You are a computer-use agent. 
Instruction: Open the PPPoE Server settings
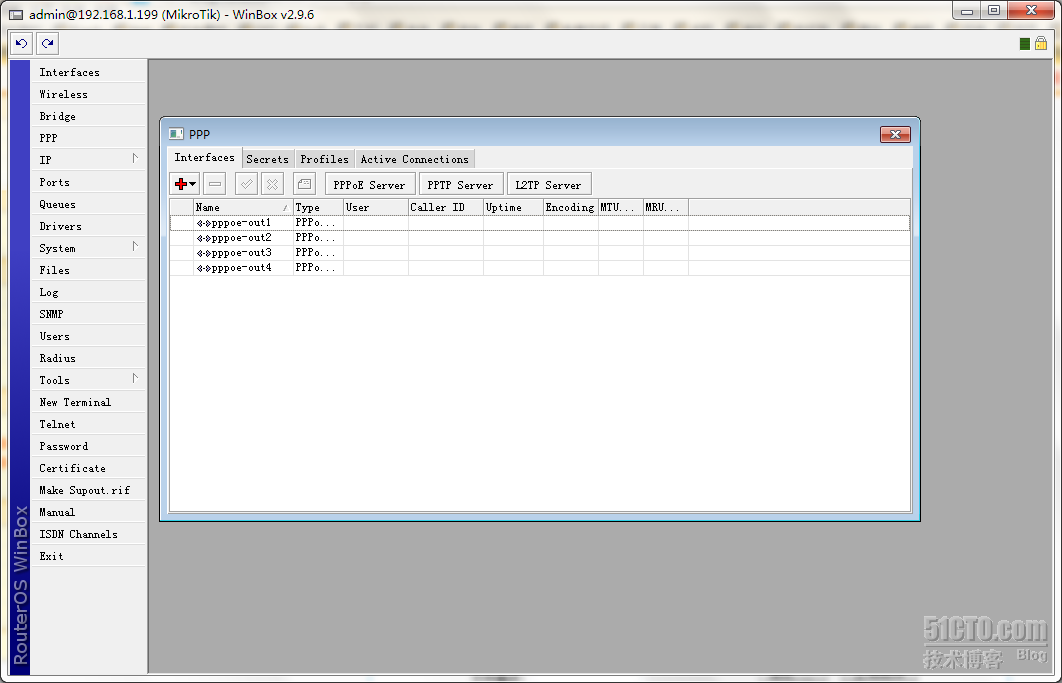370,184
